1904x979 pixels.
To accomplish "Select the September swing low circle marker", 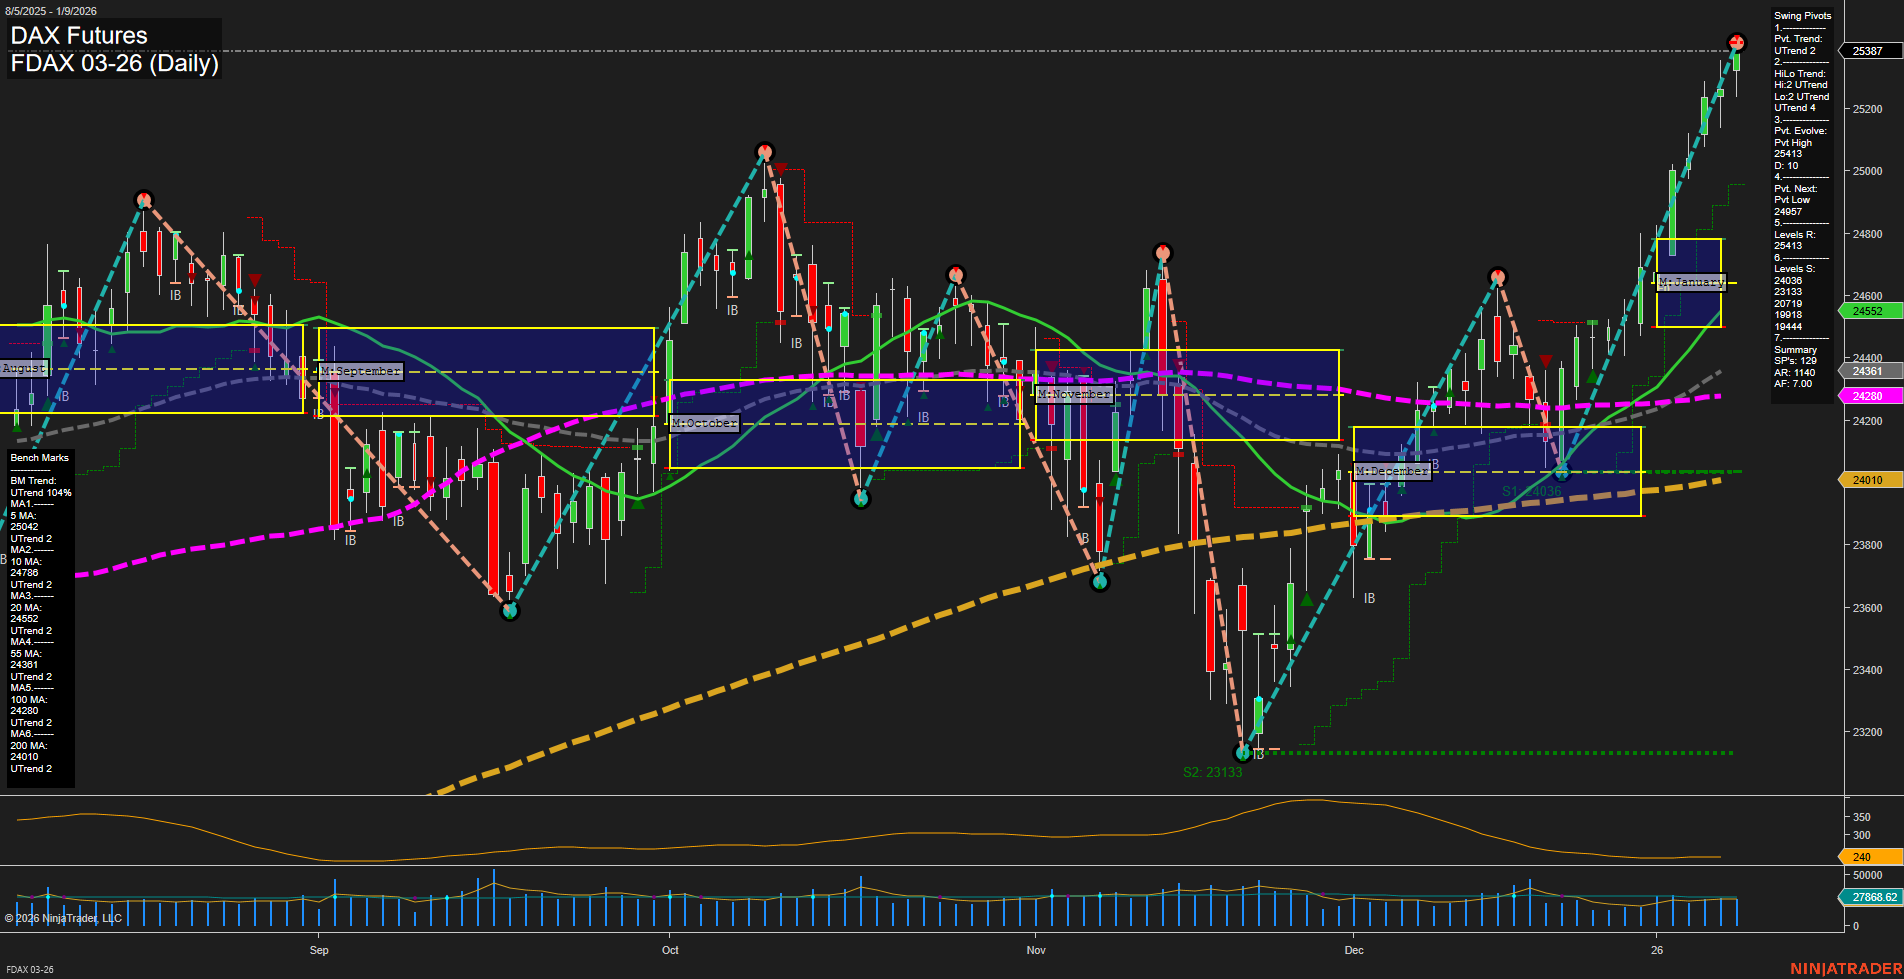I will point(510,612).
